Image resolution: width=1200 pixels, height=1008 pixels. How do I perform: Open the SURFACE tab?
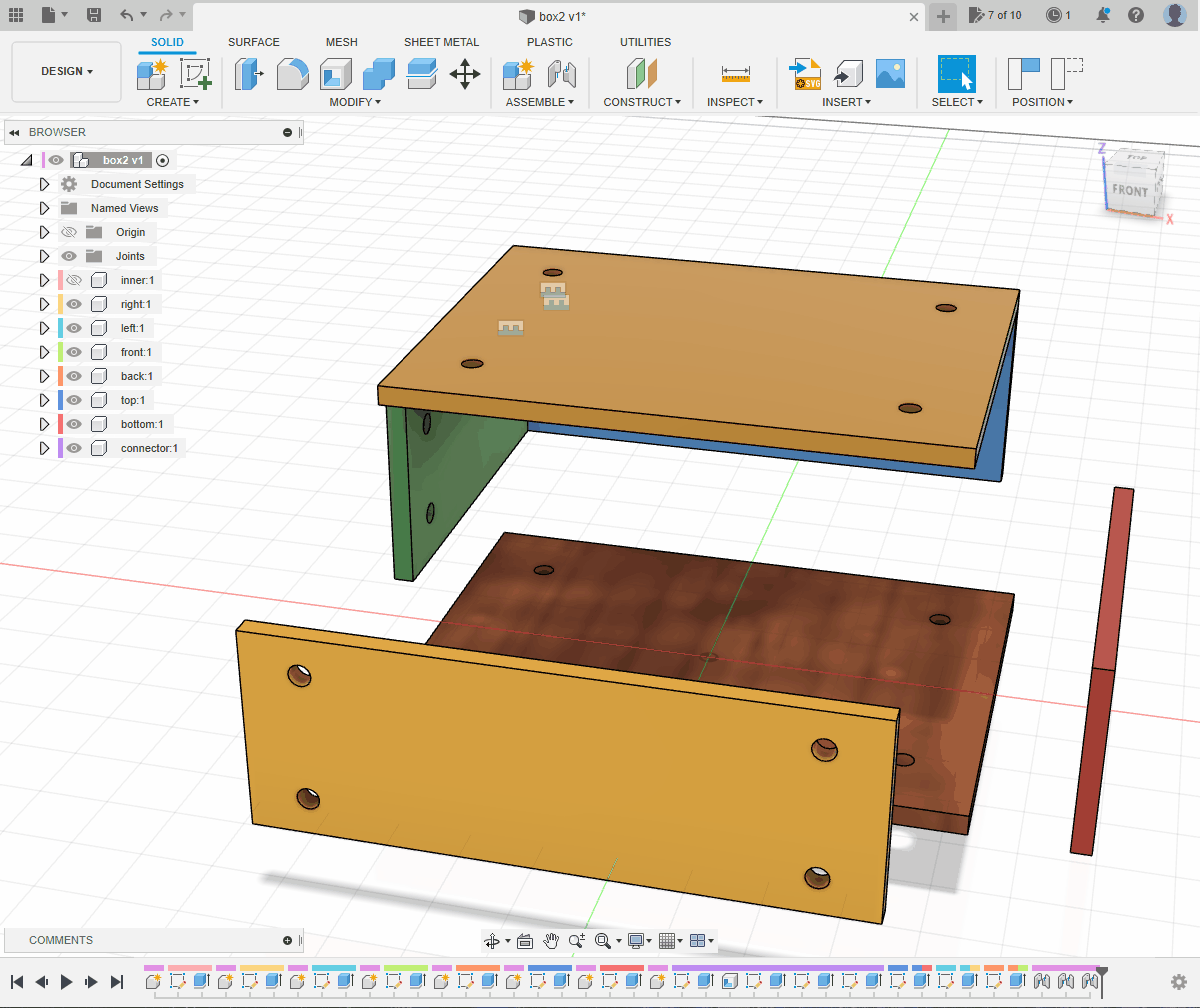click(x=253, y=42)
